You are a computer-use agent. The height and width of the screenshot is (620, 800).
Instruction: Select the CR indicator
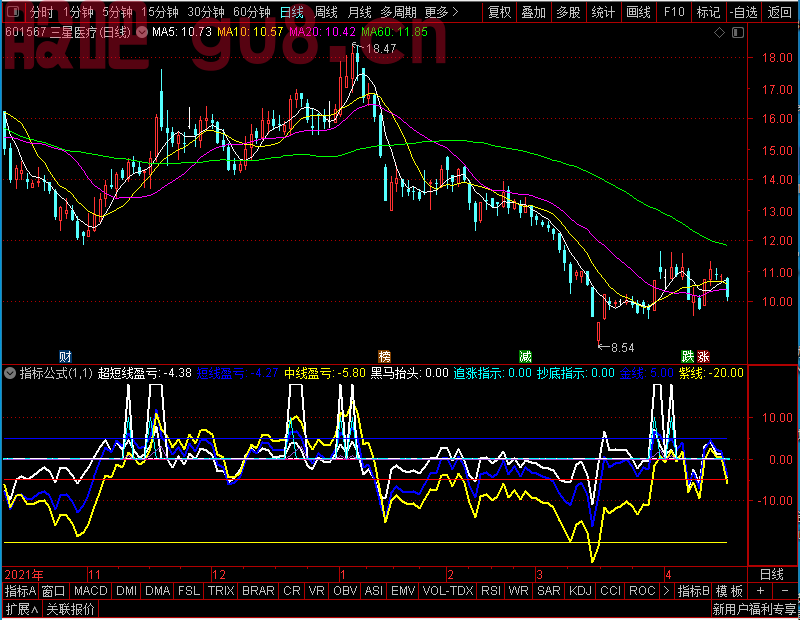pos(292,591)
